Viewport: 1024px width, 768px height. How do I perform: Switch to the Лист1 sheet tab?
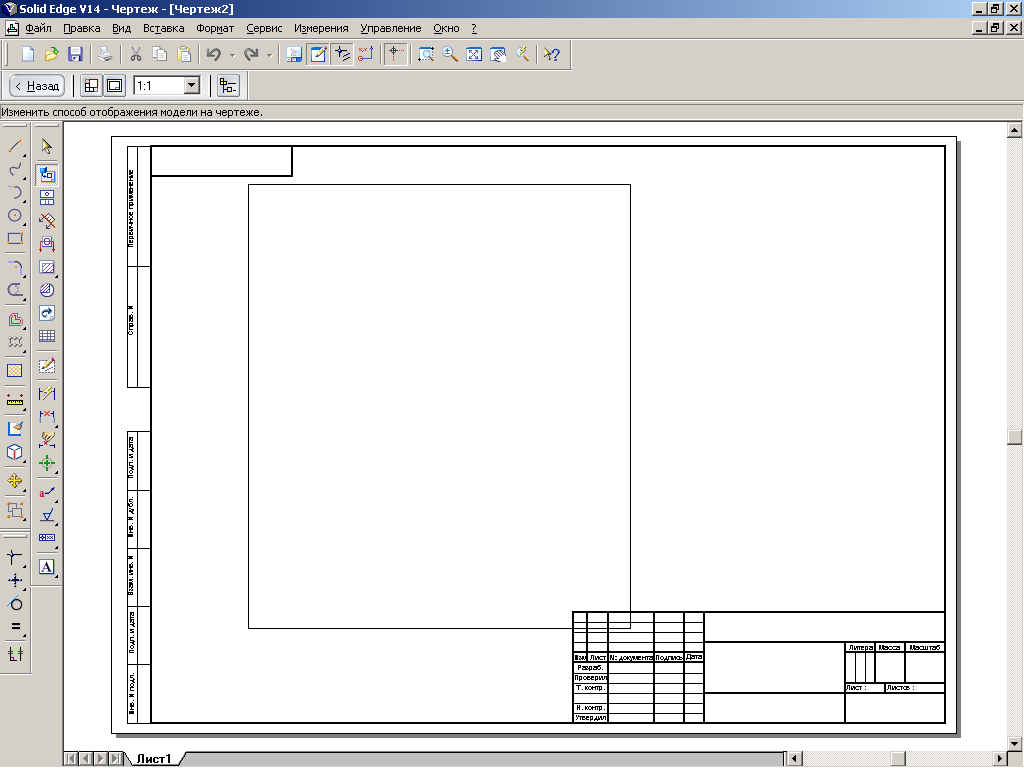(x=154, y=759)
